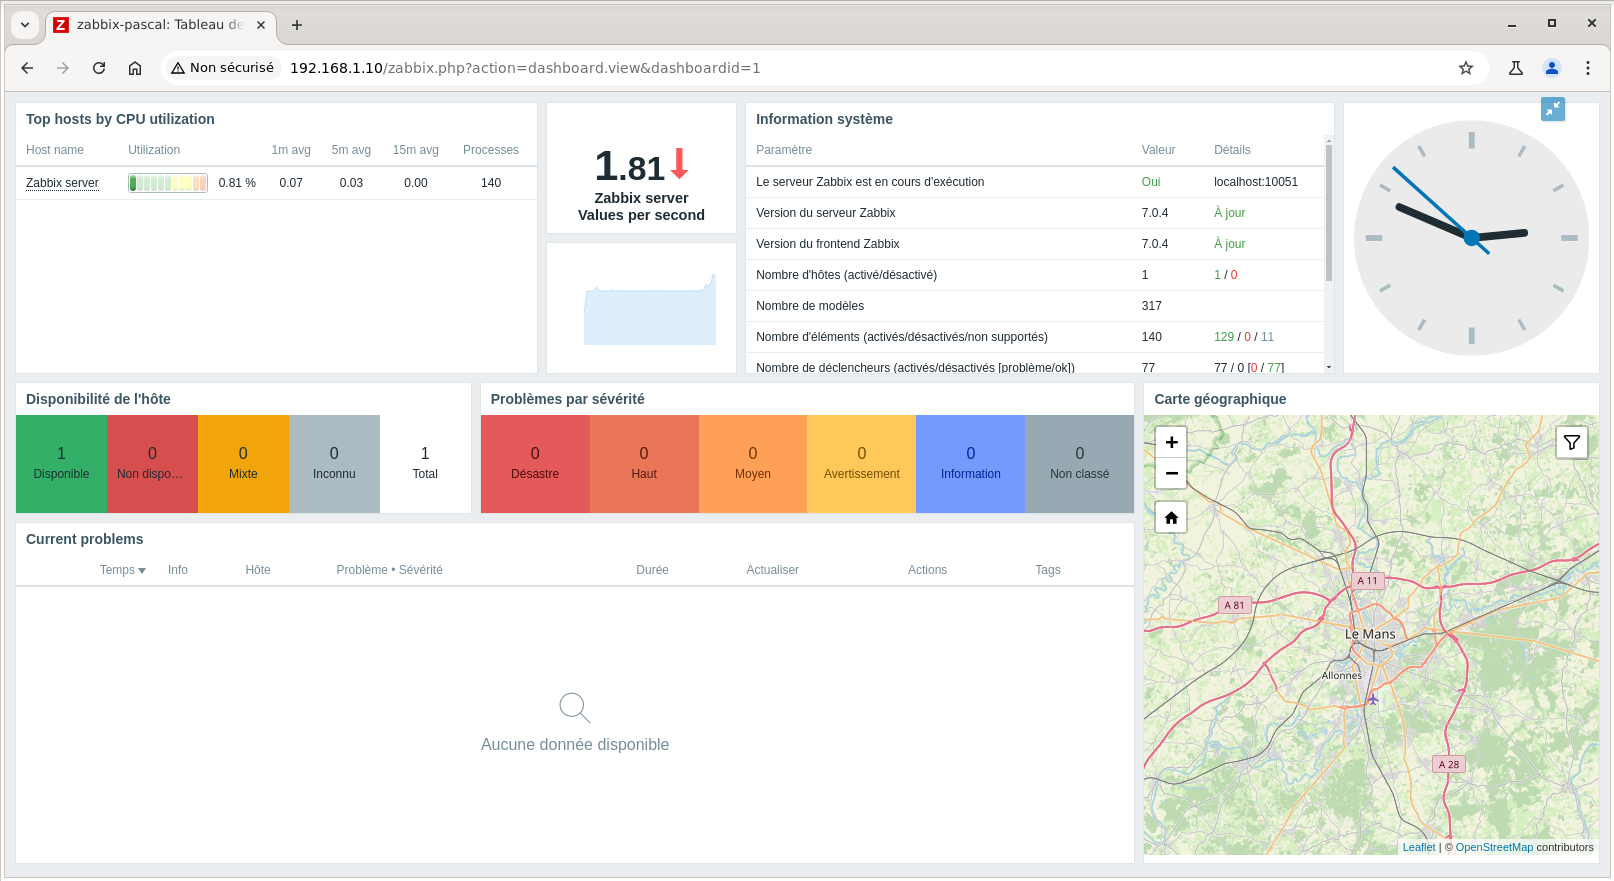
Task: Click the analog clock widget
Action: tap(1471, 238)
